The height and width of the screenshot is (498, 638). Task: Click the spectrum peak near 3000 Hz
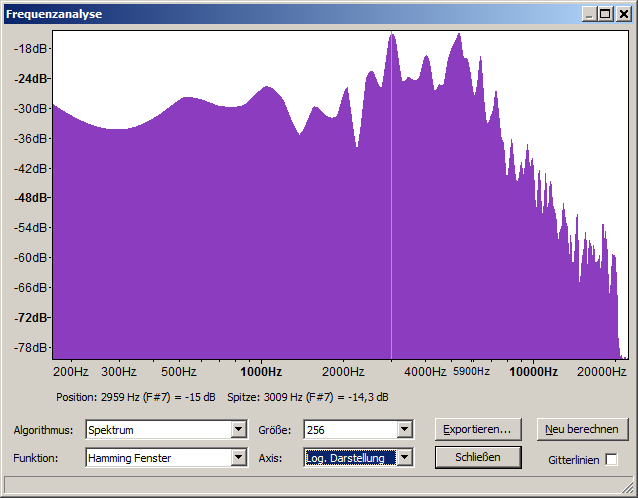click(392, 37)
